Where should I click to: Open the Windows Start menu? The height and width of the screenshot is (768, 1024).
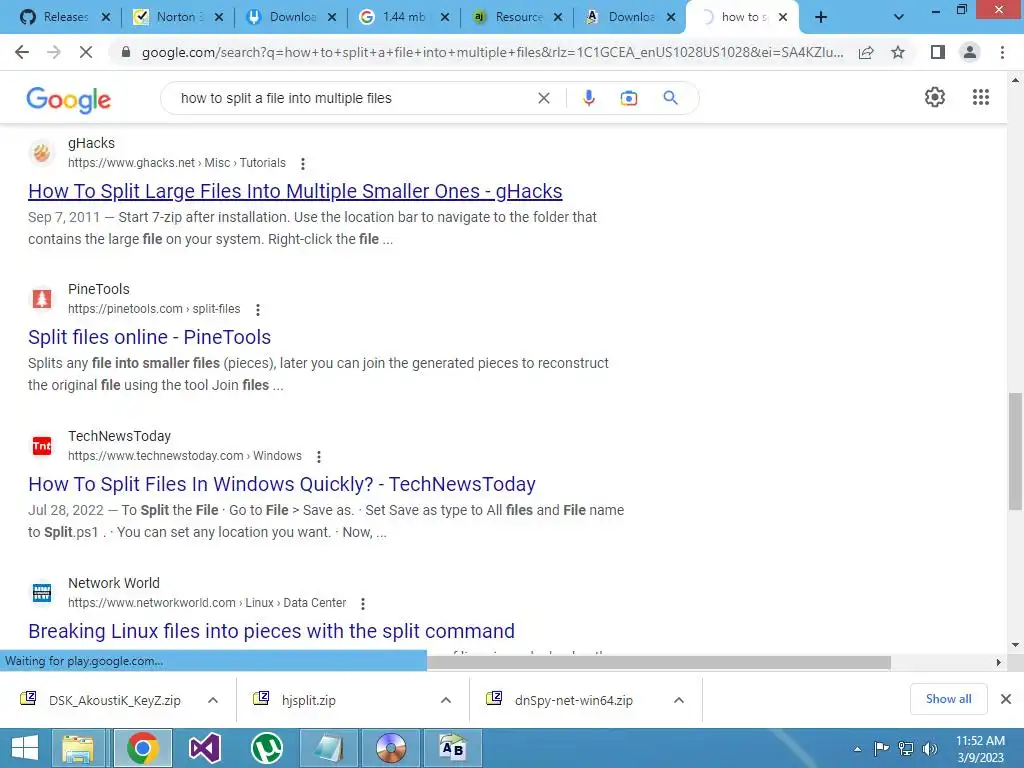pyautogui.click(x=25, y=748)
